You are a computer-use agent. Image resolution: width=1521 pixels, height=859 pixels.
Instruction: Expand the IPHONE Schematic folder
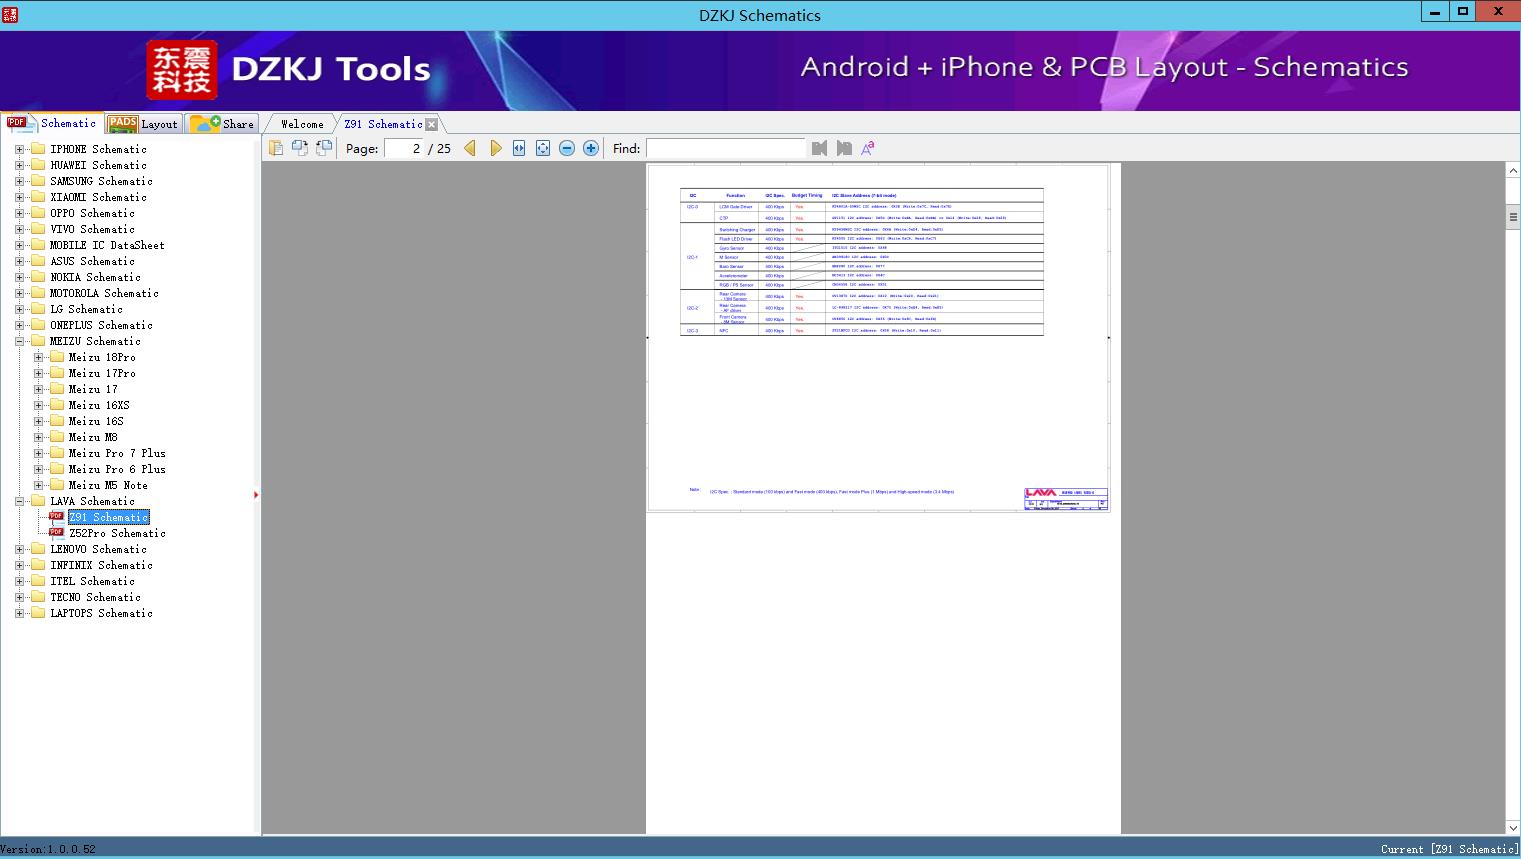pyautogui.click(x=19, y=149)
